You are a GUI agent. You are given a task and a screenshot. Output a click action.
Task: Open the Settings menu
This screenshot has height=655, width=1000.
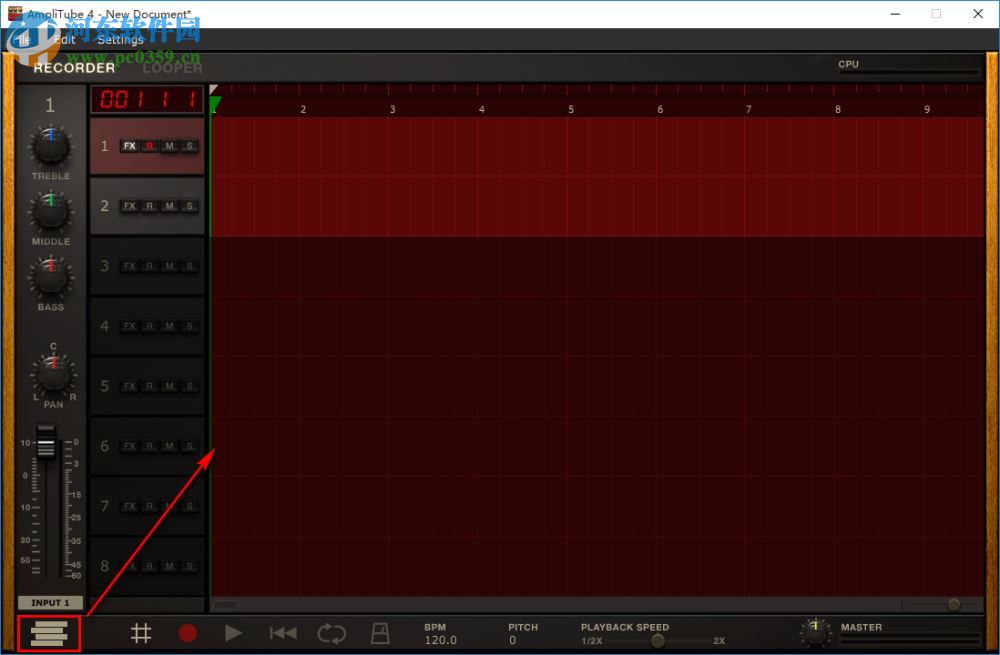coord(120,40)
